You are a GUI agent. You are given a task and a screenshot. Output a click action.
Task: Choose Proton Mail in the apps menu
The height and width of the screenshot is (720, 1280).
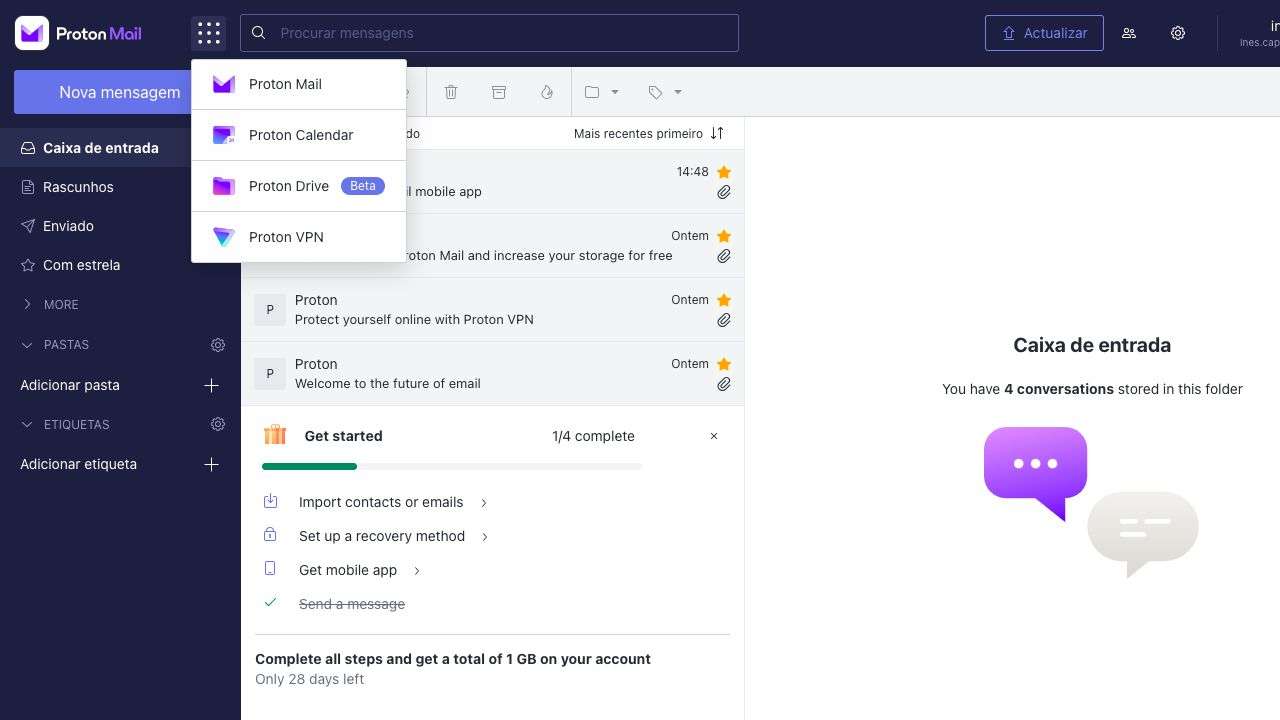click(x=299, y=84)
